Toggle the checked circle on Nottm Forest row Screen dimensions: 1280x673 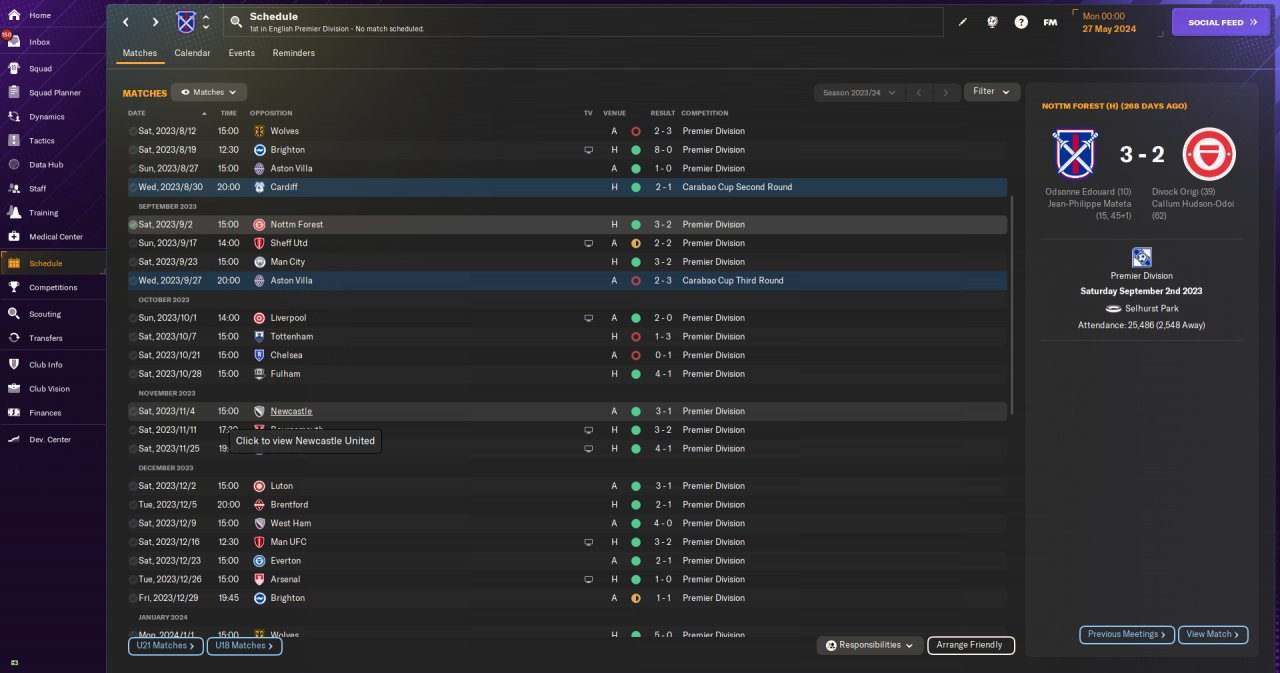point(133,225)
